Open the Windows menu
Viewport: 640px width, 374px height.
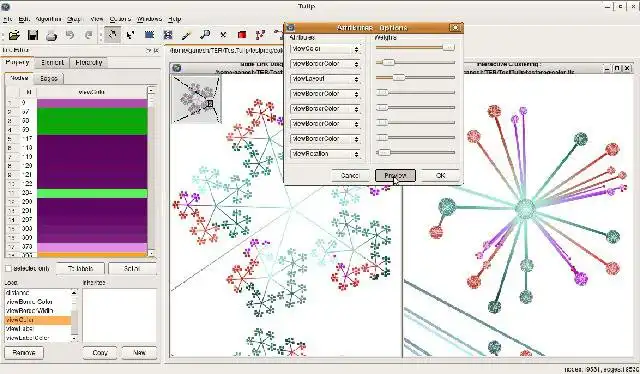coord(149,19)
